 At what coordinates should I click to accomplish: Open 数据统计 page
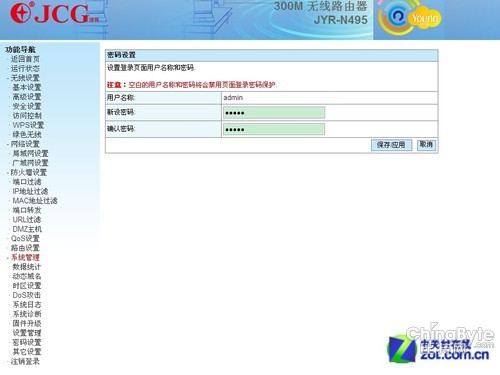pos(27,267)
